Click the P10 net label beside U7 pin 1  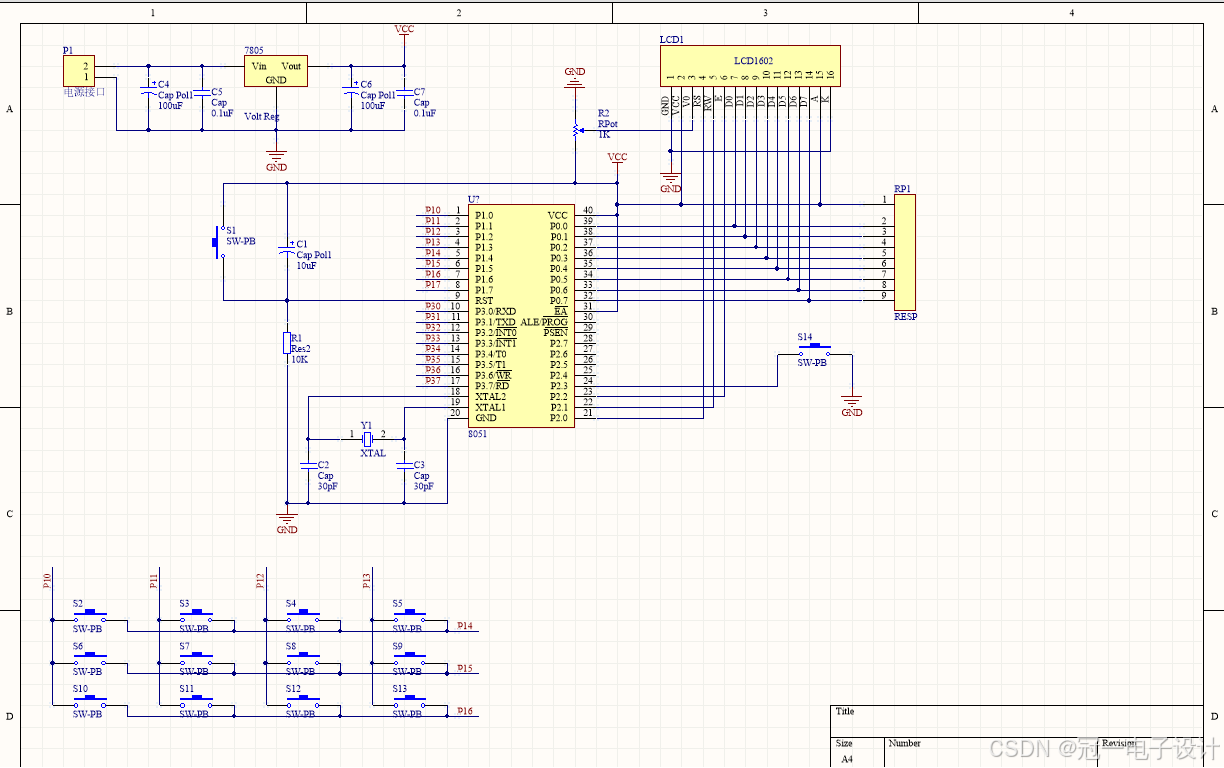[432, 210]
